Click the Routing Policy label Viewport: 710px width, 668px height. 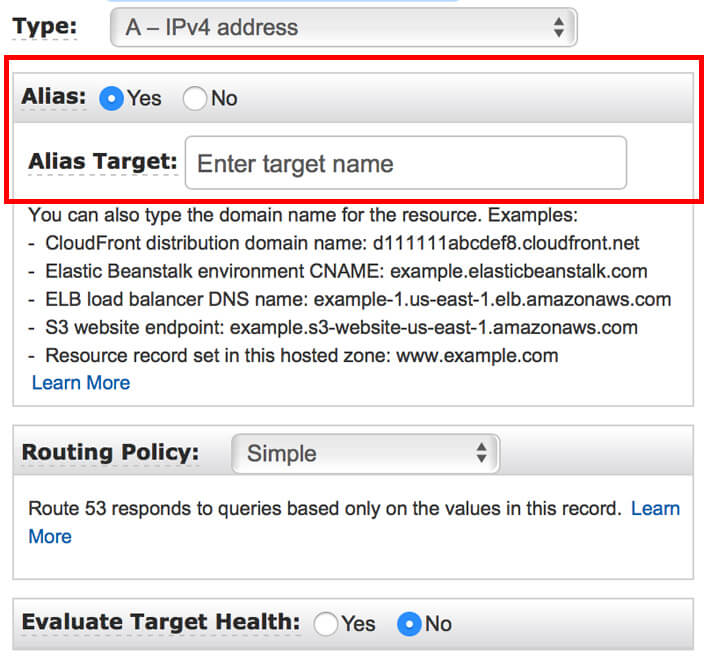point(110,452)
